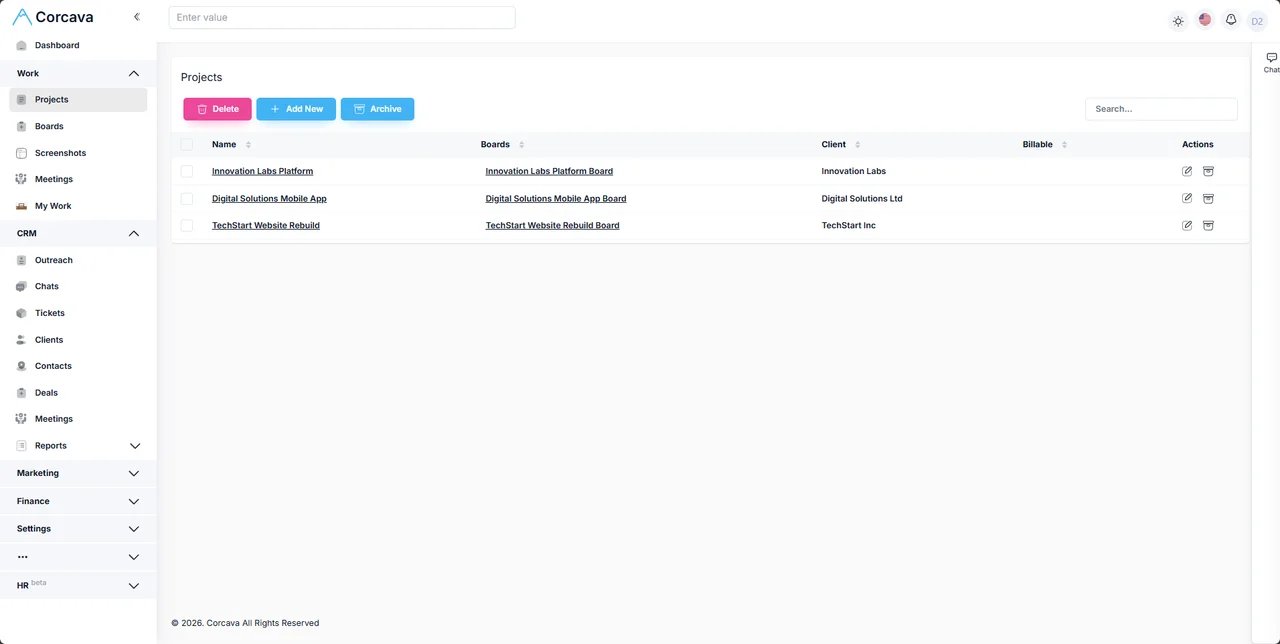
Task: Click the pink Delete button
Action: pyautogui.click(x=217, y=109)
